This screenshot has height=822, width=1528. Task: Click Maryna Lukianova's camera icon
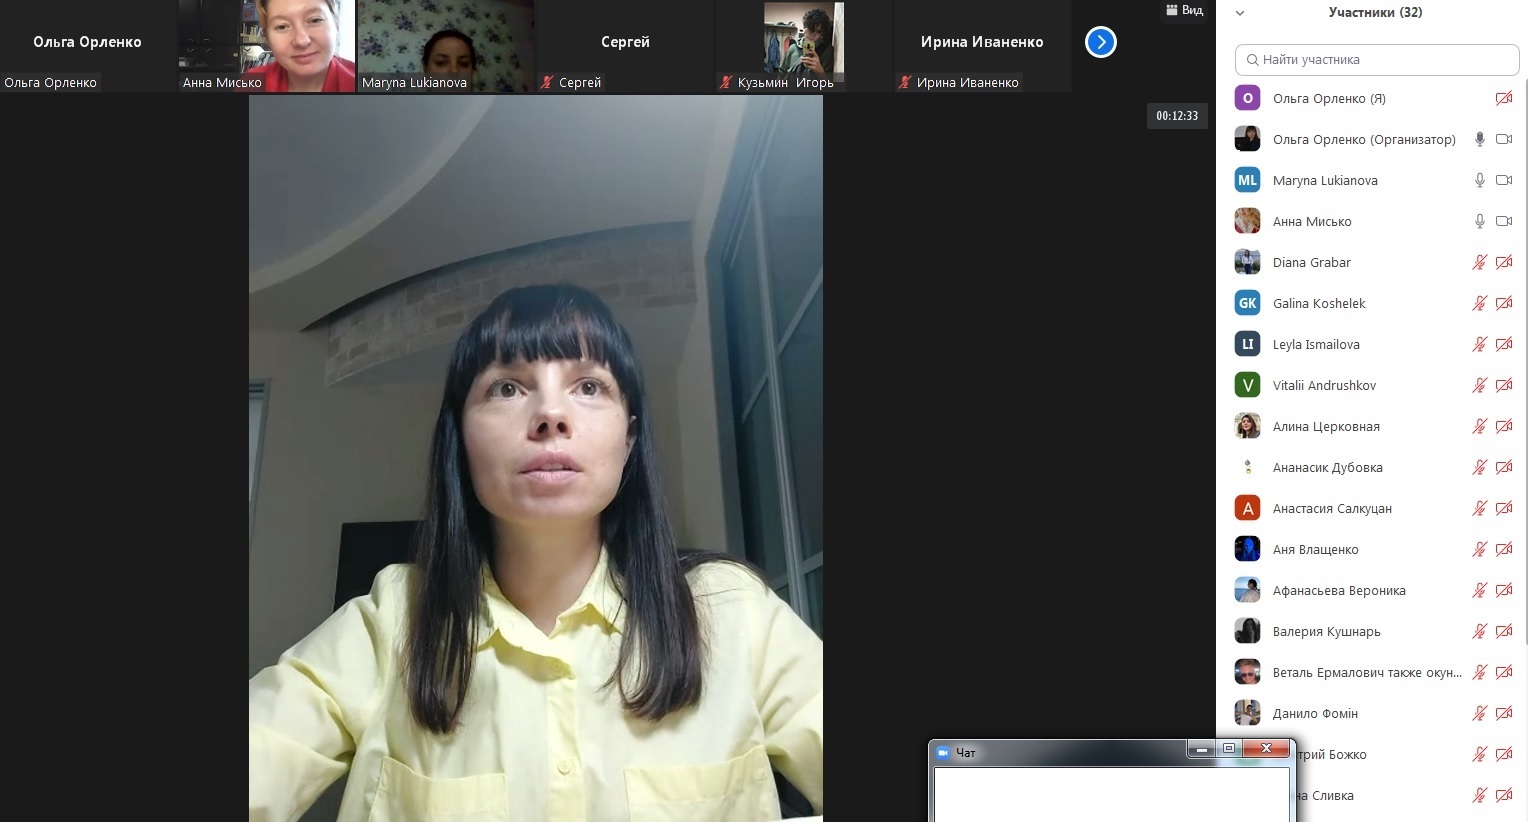coord(1503,180)
